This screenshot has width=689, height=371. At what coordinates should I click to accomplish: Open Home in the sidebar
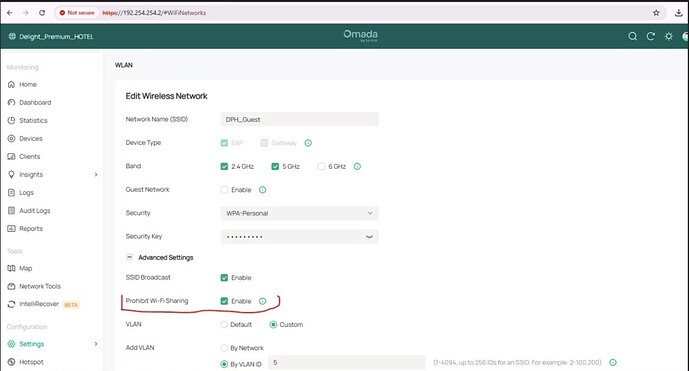coord(28,84)
